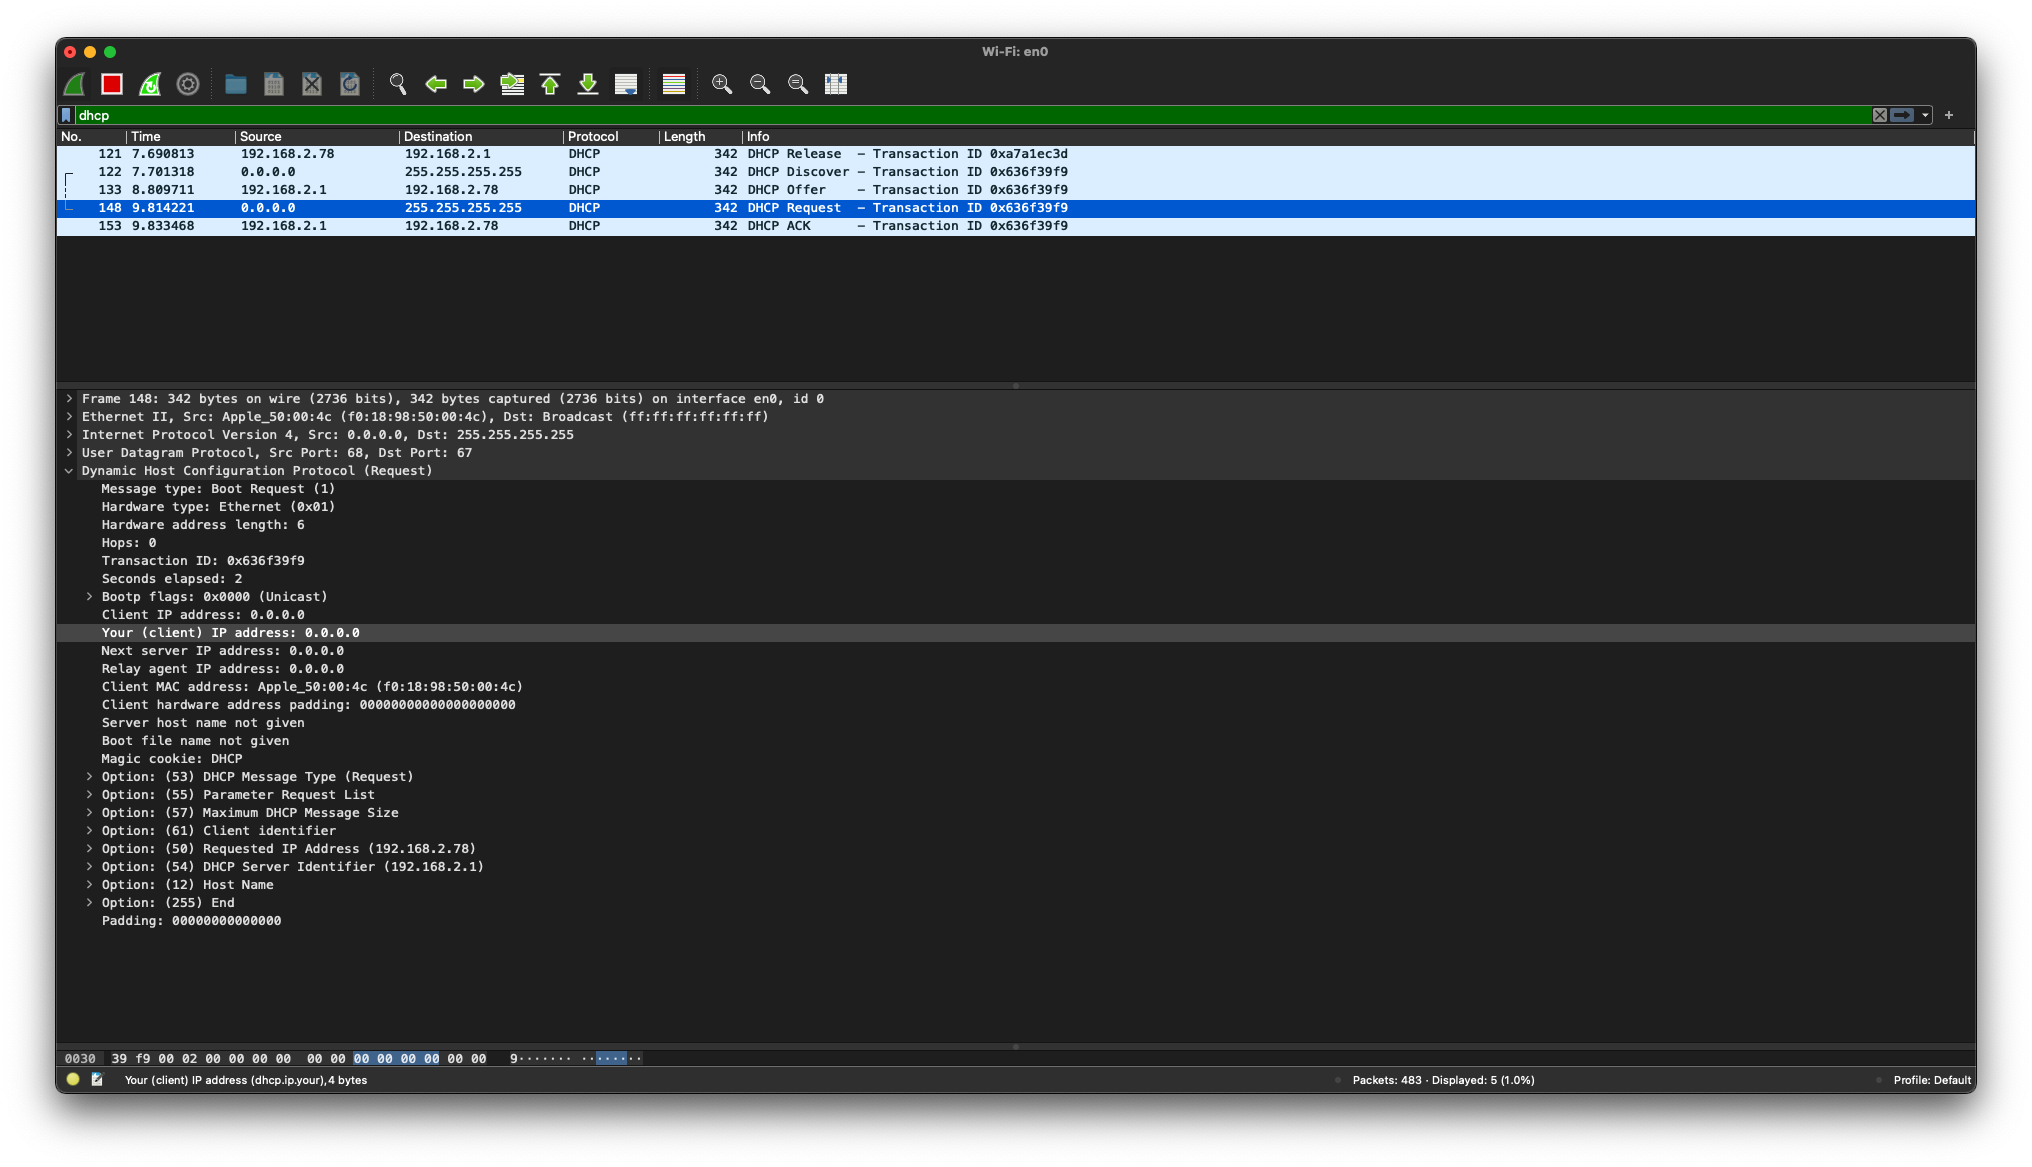Toggle packet colorizing rules
Screen dimensions: 2032x1167
pyautogui.click(x=674, y=84)
